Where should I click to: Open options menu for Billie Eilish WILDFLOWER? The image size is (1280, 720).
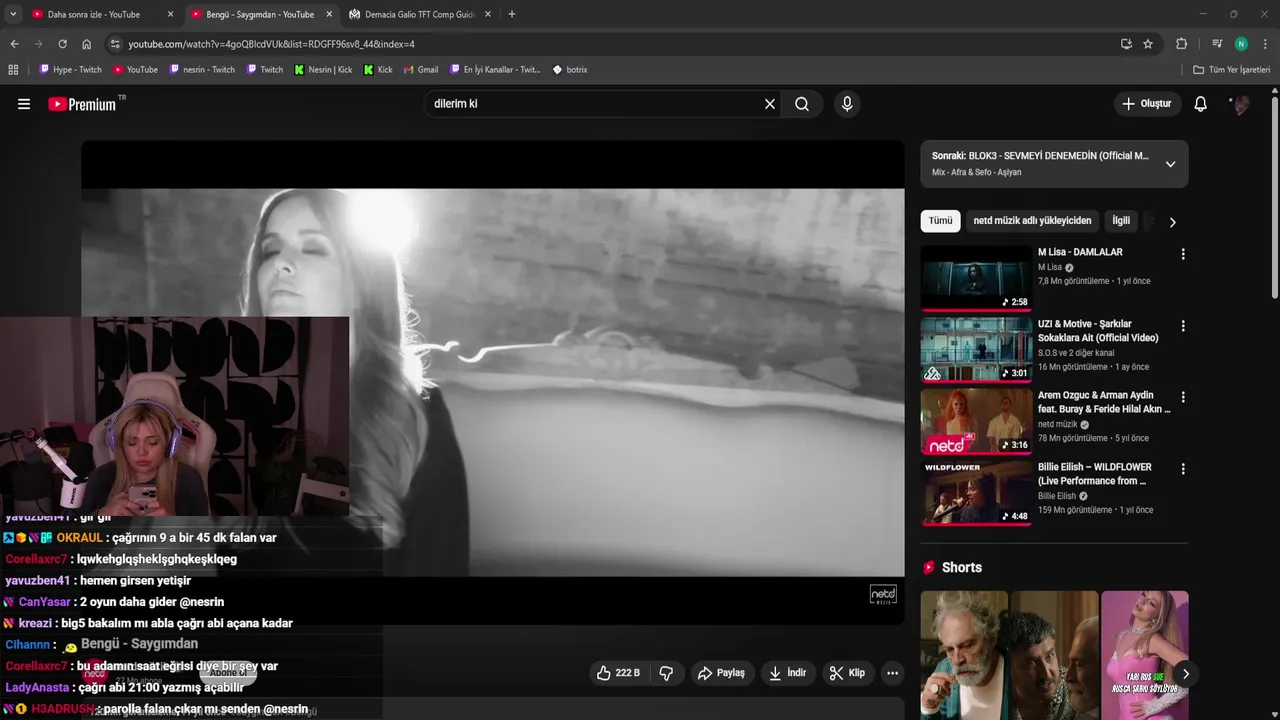coord(1183,469)
